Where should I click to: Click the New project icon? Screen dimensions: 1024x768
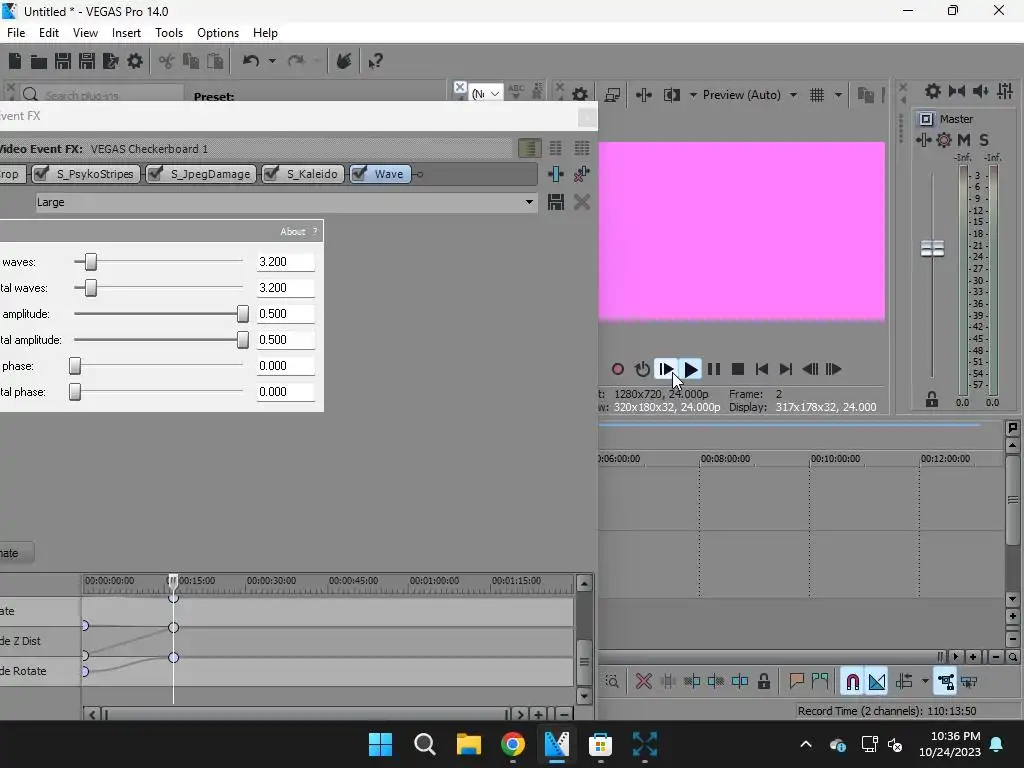coord(14,61)
